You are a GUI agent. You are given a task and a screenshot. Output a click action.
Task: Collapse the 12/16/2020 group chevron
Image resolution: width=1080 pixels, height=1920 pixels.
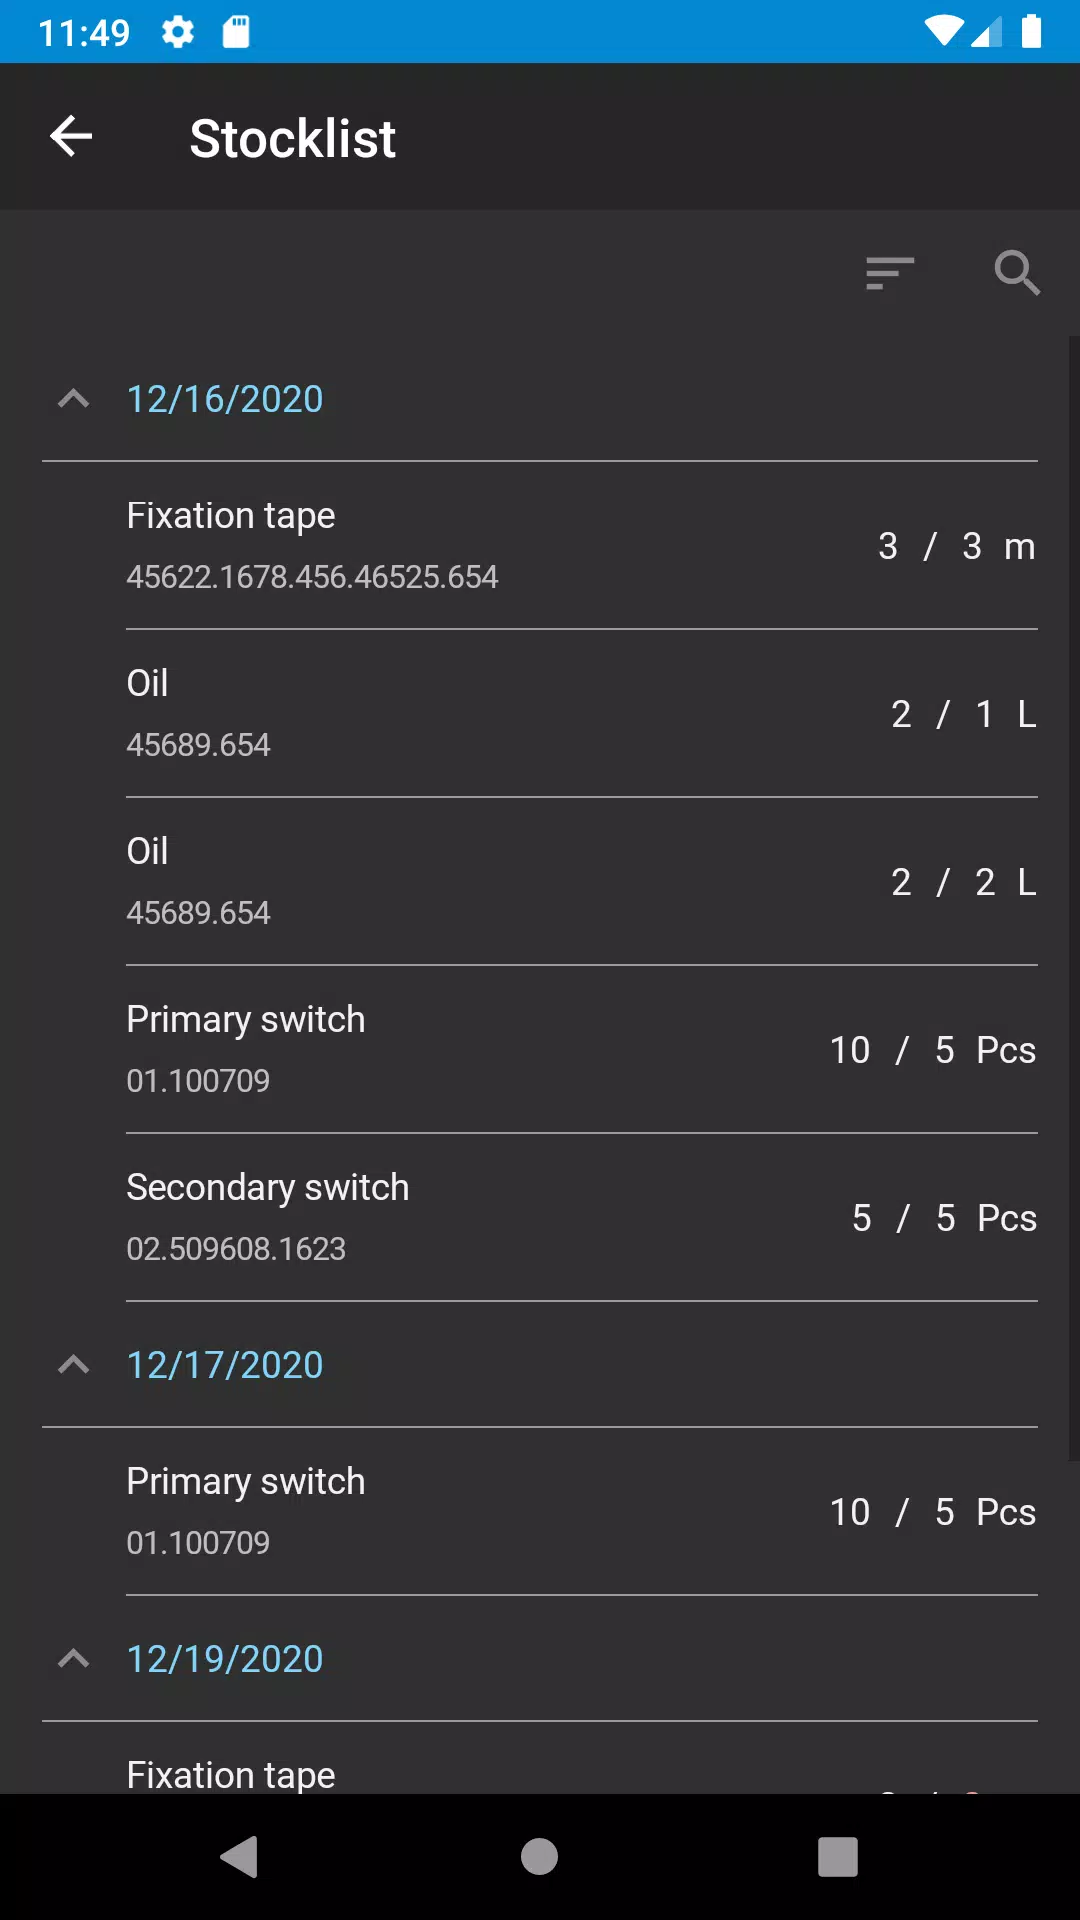74,399
